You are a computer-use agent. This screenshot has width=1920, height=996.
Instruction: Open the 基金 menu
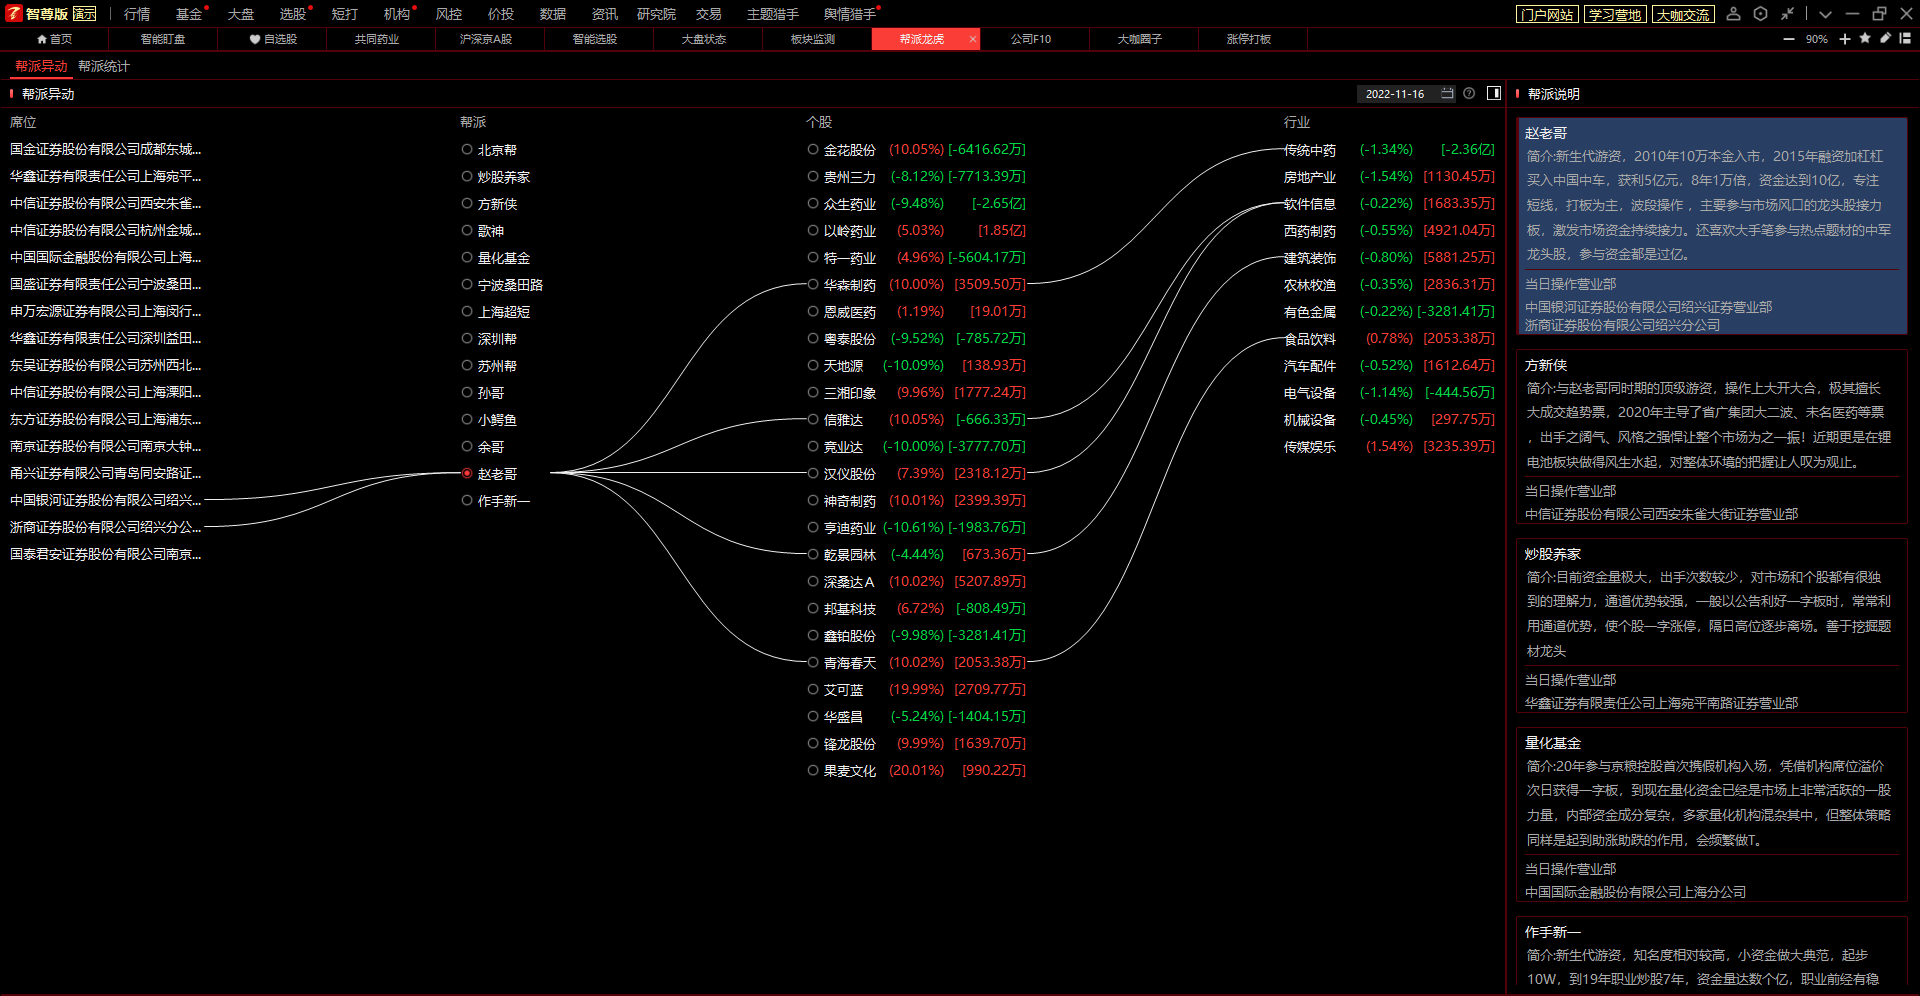(189, 14)
